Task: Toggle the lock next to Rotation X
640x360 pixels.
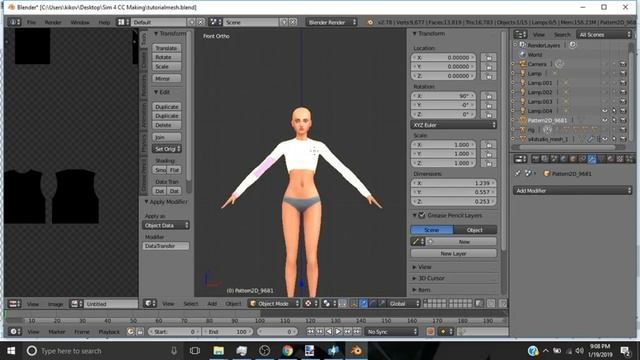Action: 489,96
